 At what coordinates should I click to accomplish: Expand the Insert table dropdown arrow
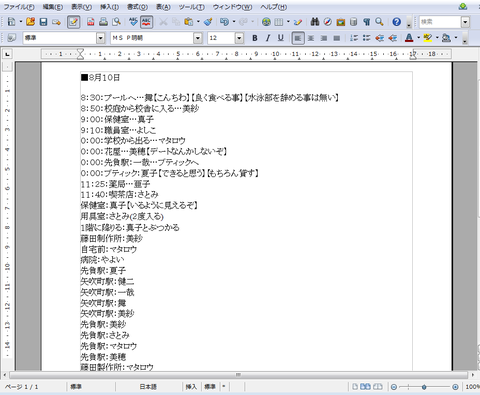pos(288,22)
